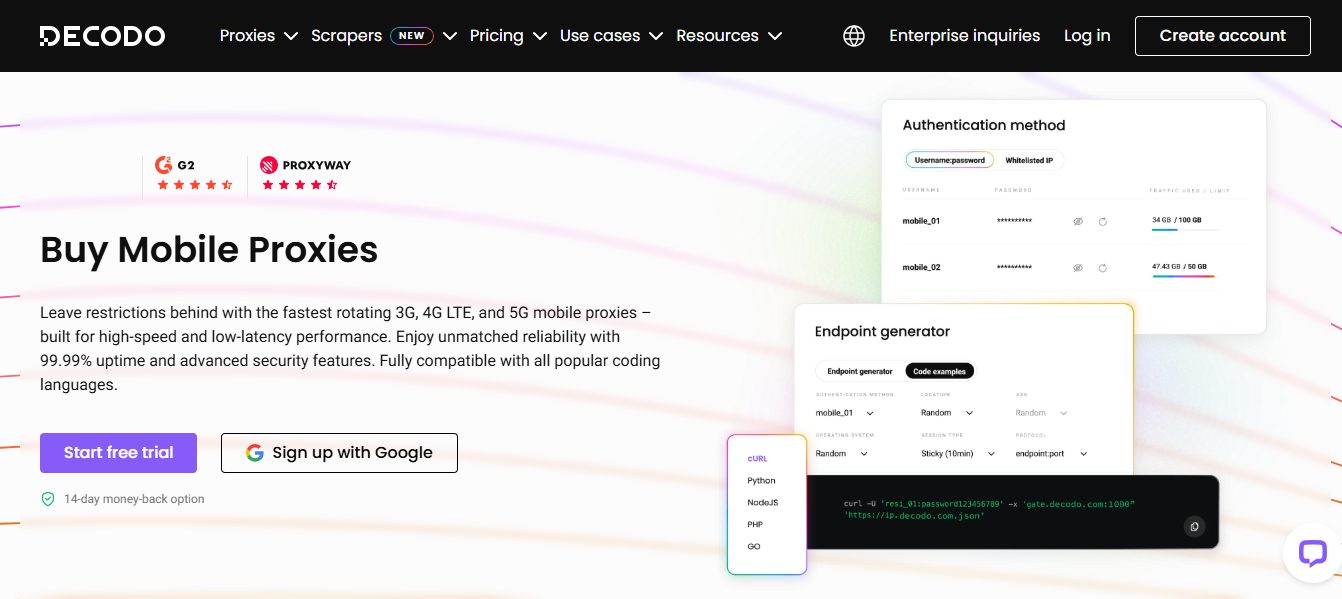This screenshot has height=599, width=1342.
Task: Open the Session type Sticky (10min) dropdown
Action: click(x=958, y=454)
